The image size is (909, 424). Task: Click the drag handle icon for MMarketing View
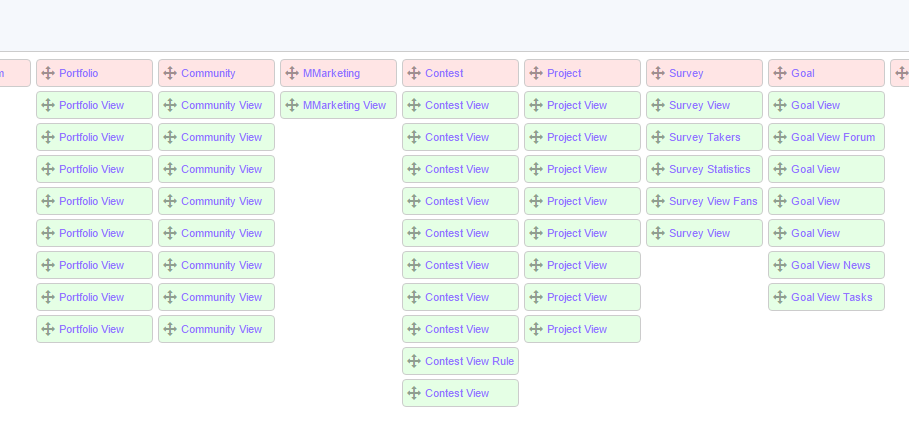292,105
